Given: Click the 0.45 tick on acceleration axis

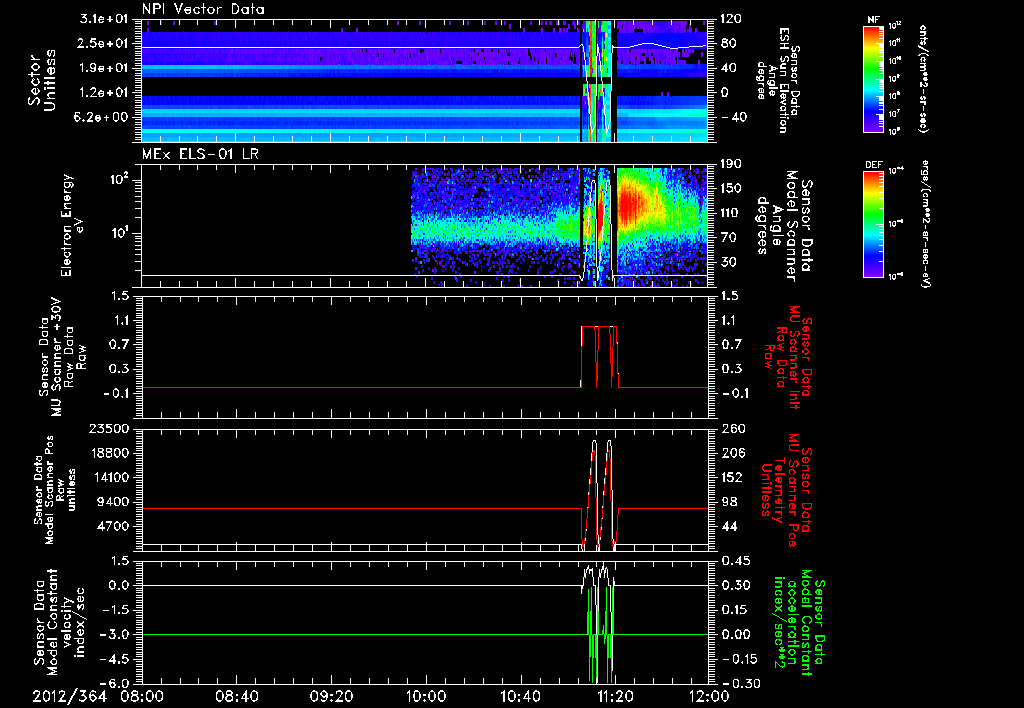Looking at the screenshot, I should point(735,560).
